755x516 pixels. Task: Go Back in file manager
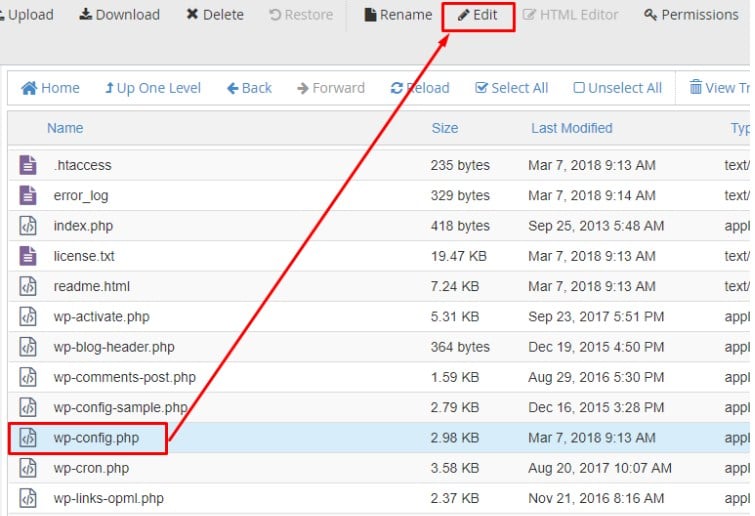(x=249, y=88)
